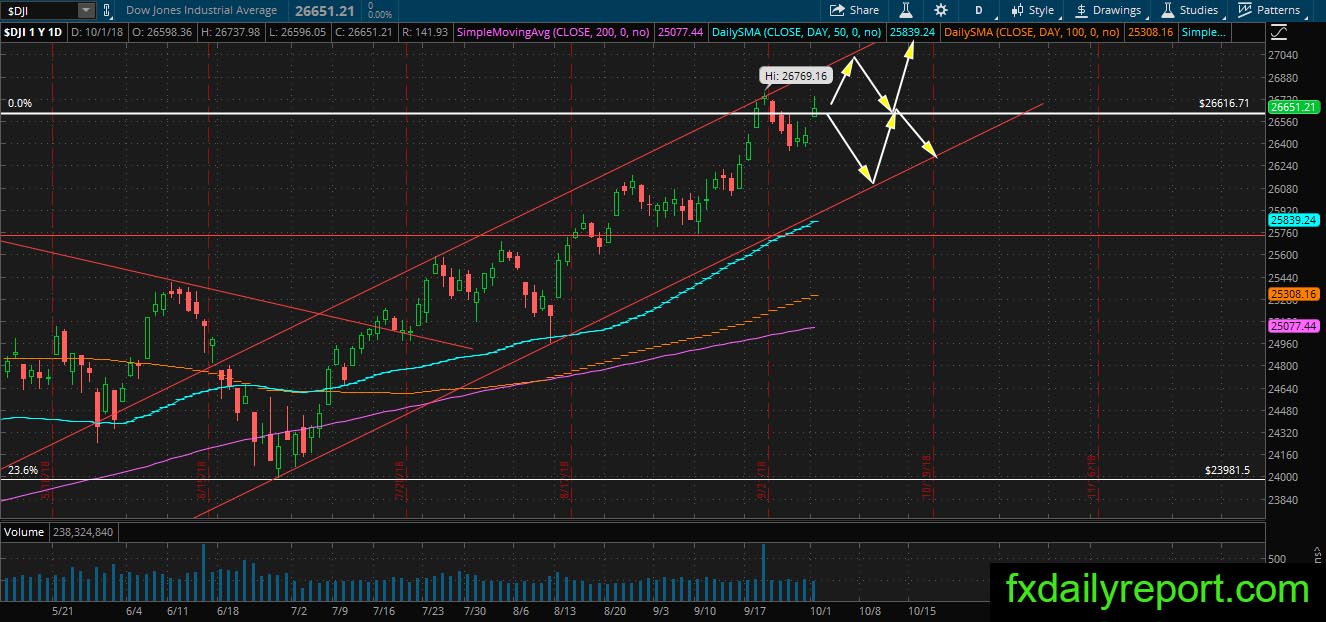
Task: Open the Studies menu
Action: coord(1189,10)
